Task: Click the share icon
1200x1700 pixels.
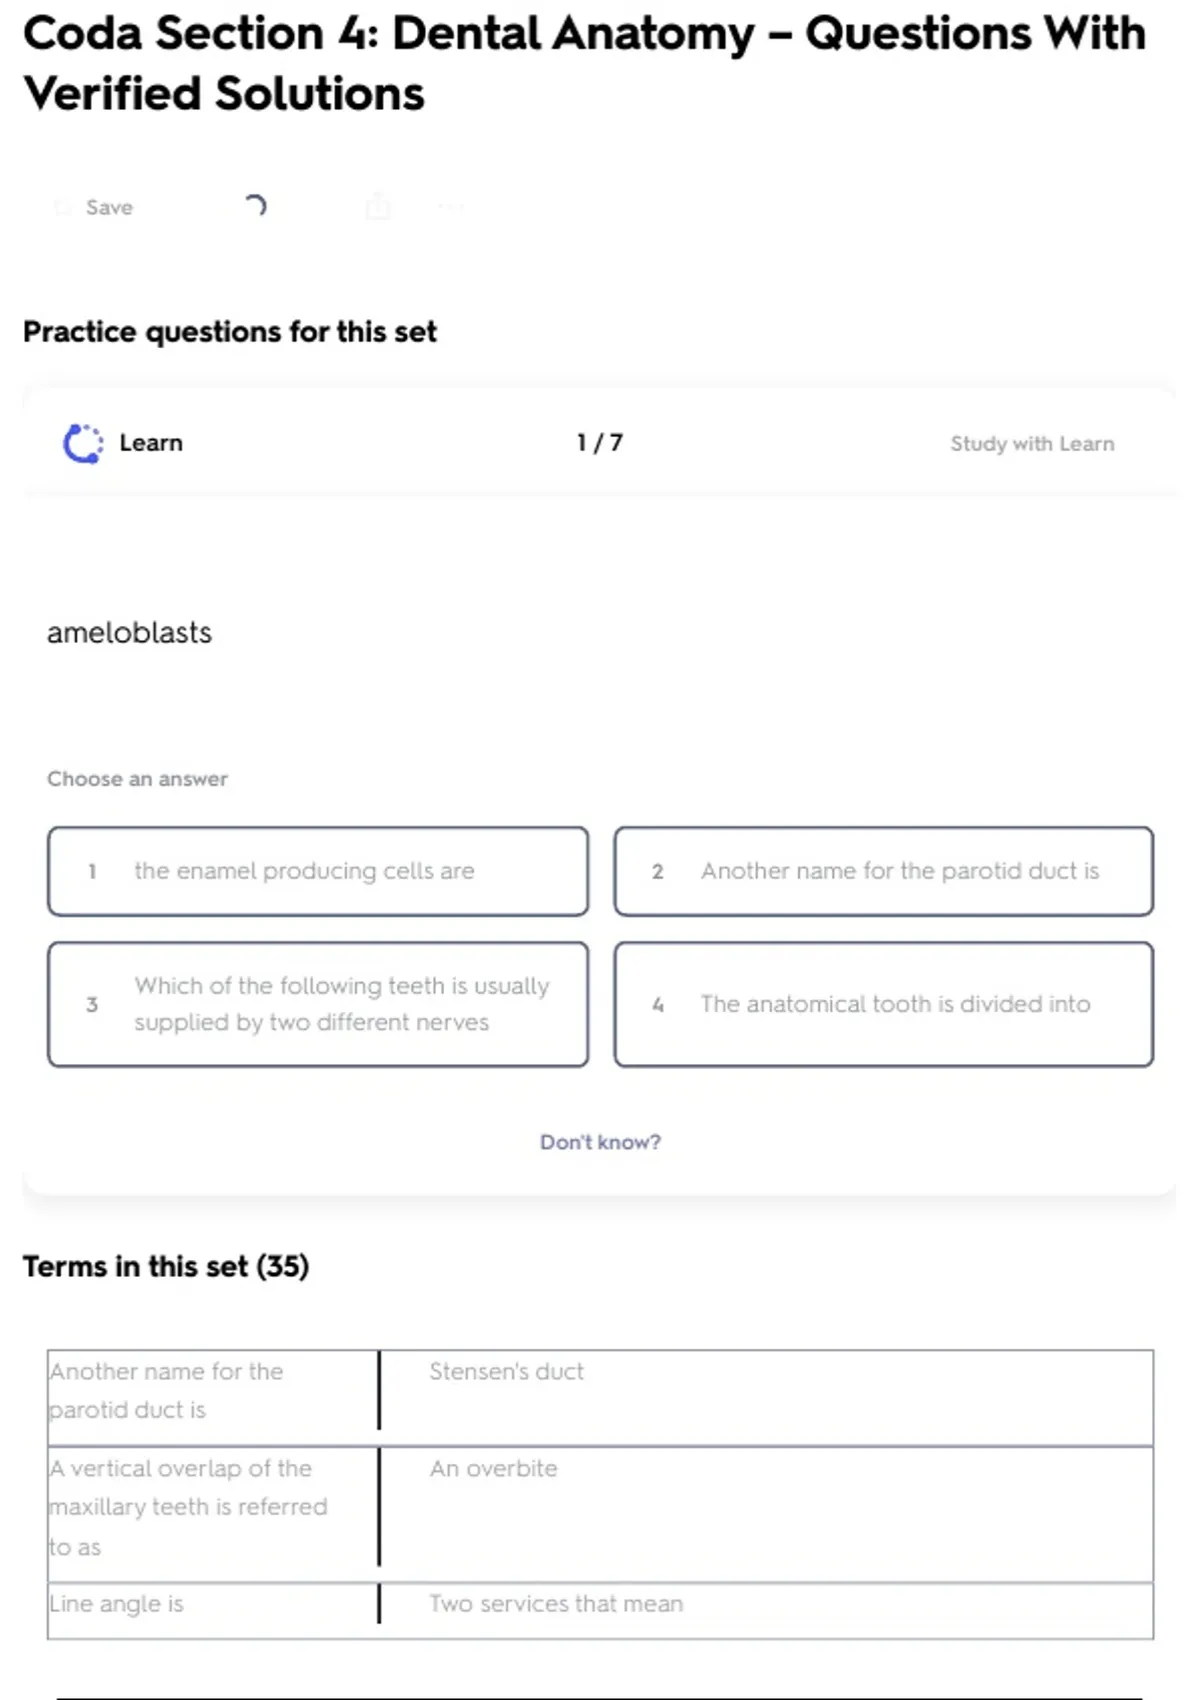Action: [378, 207]
